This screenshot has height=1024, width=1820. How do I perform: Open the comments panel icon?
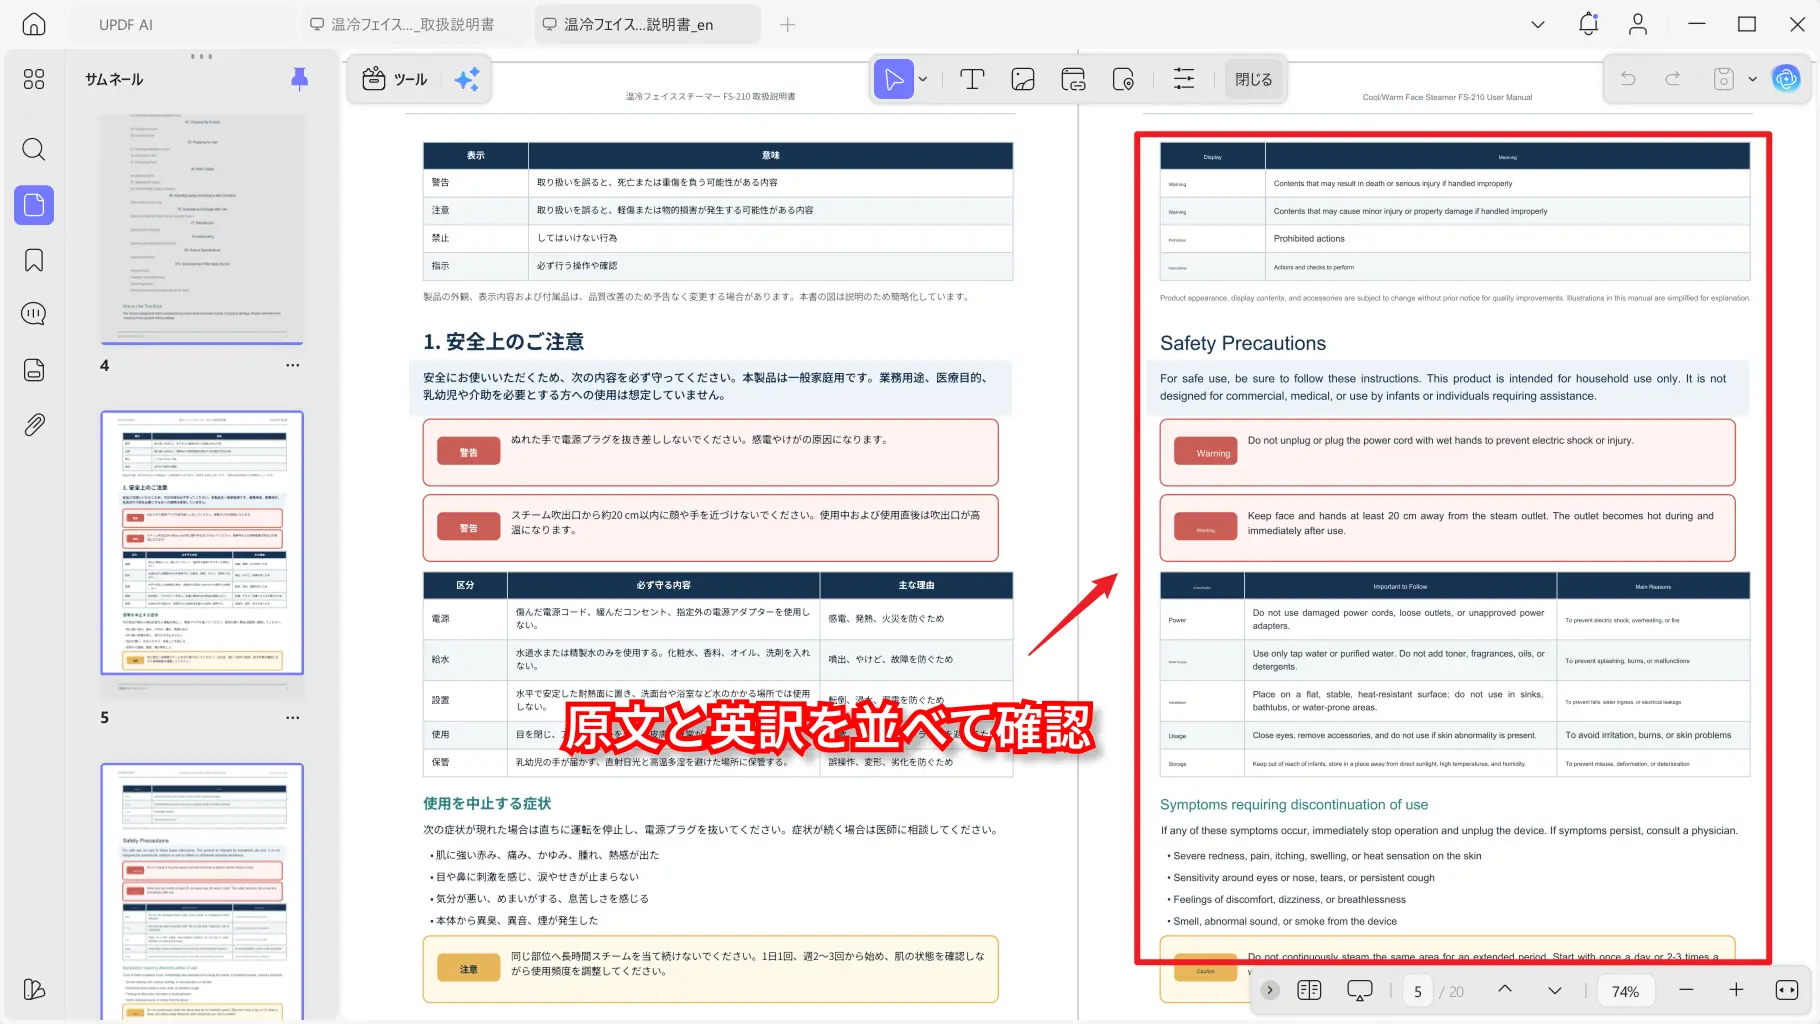click(34, 314)
